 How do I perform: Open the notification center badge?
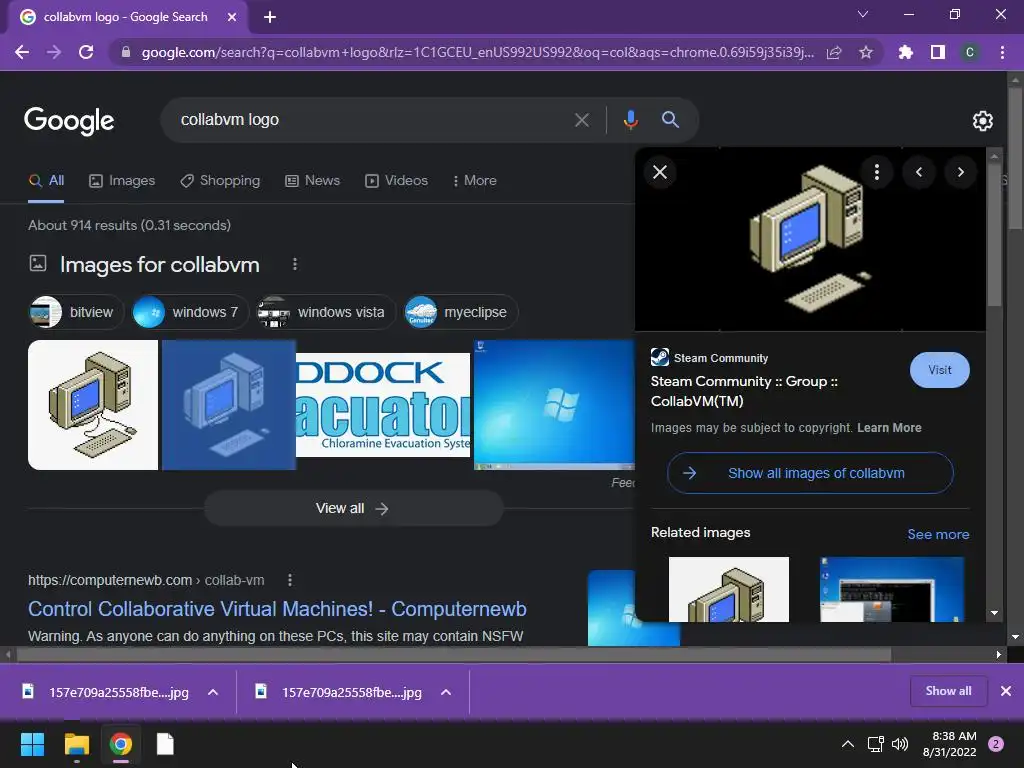click(x=996, y=744)
